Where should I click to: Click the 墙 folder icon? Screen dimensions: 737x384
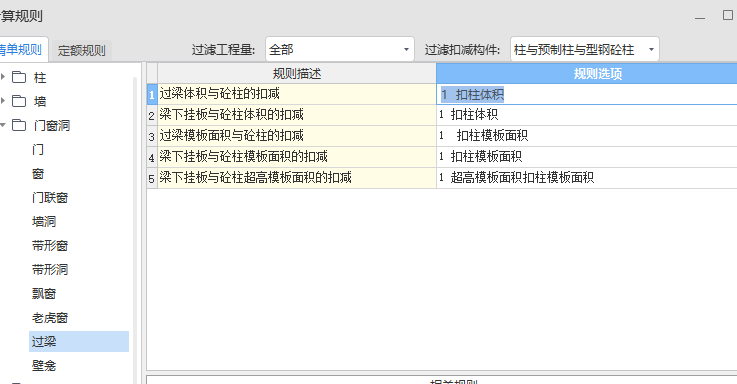[x=19, y=101]
